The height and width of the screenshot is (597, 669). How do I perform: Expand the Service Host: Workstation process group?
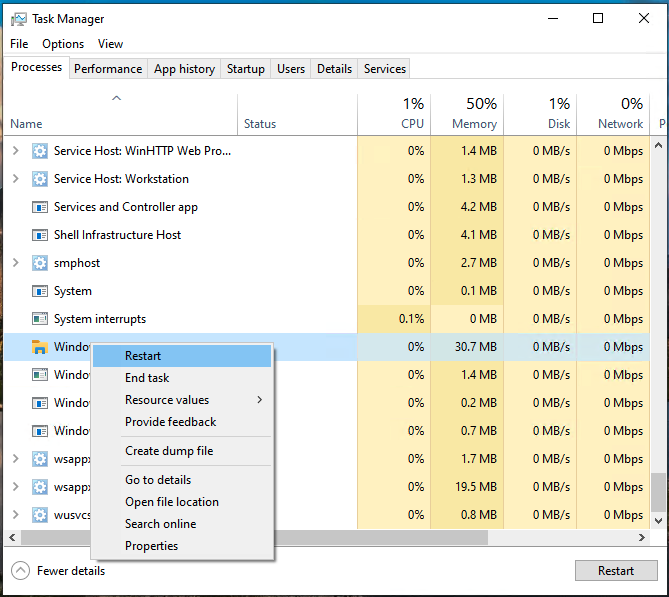[x=15, y=179]
